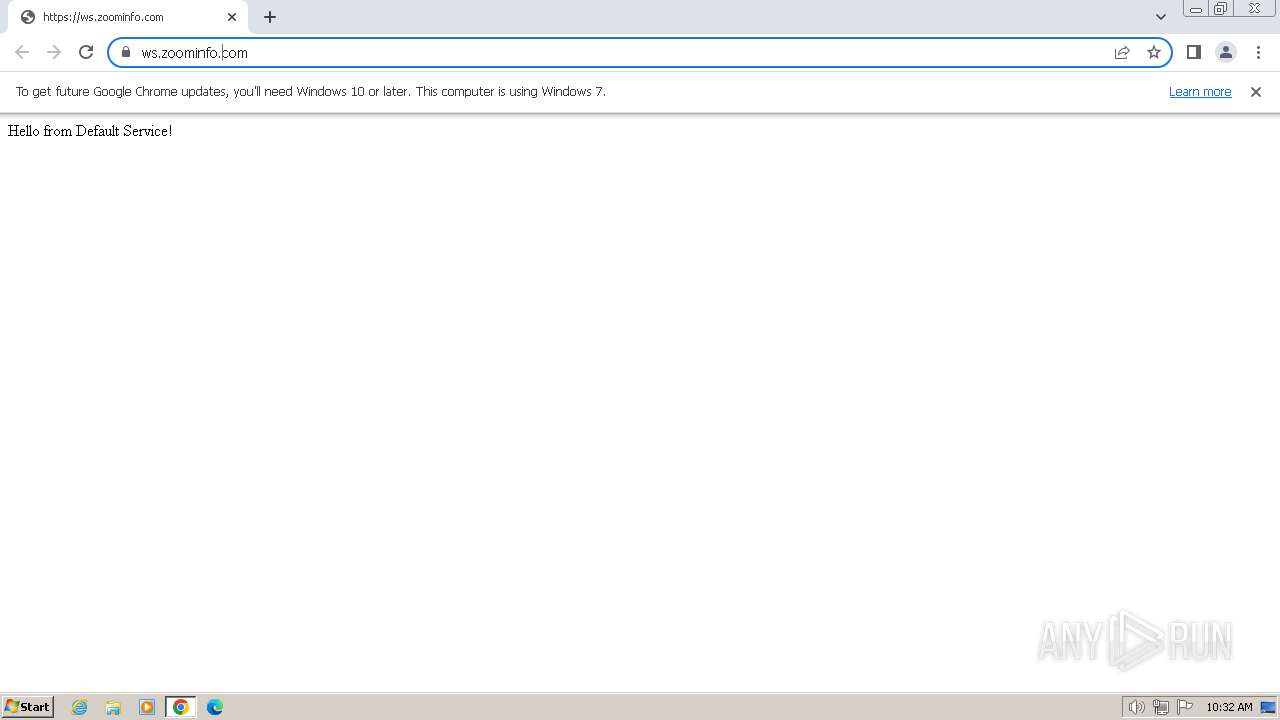Dismiss the Chrome update notification bar
Screen dimensions: 1280x720
pos(1256,91)
